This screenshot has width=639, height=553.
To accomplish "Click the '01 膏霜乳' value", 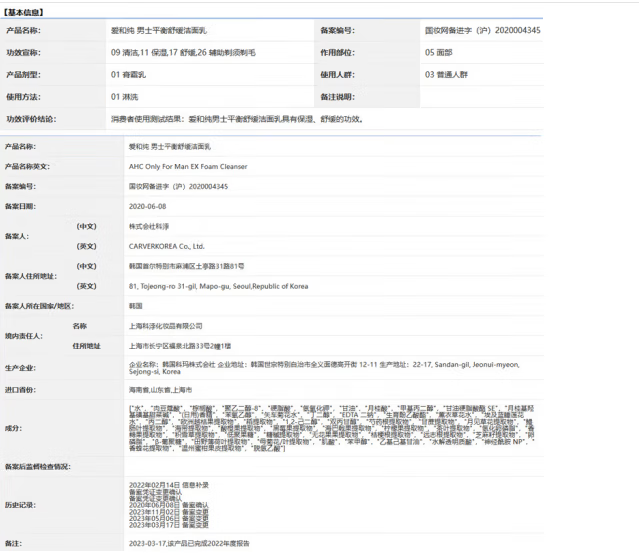I will click(128, 75).
